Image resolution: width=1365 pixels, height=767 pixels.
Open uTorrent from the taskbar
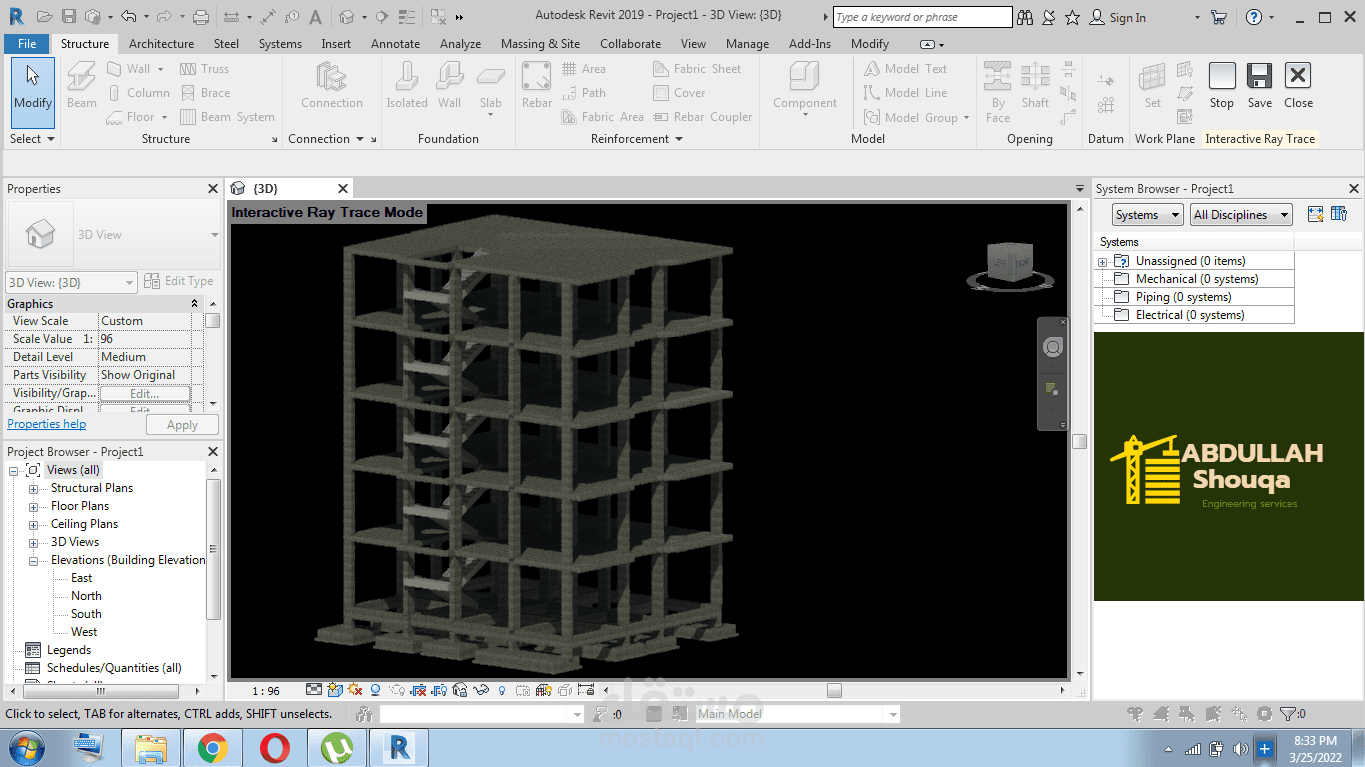336,748
